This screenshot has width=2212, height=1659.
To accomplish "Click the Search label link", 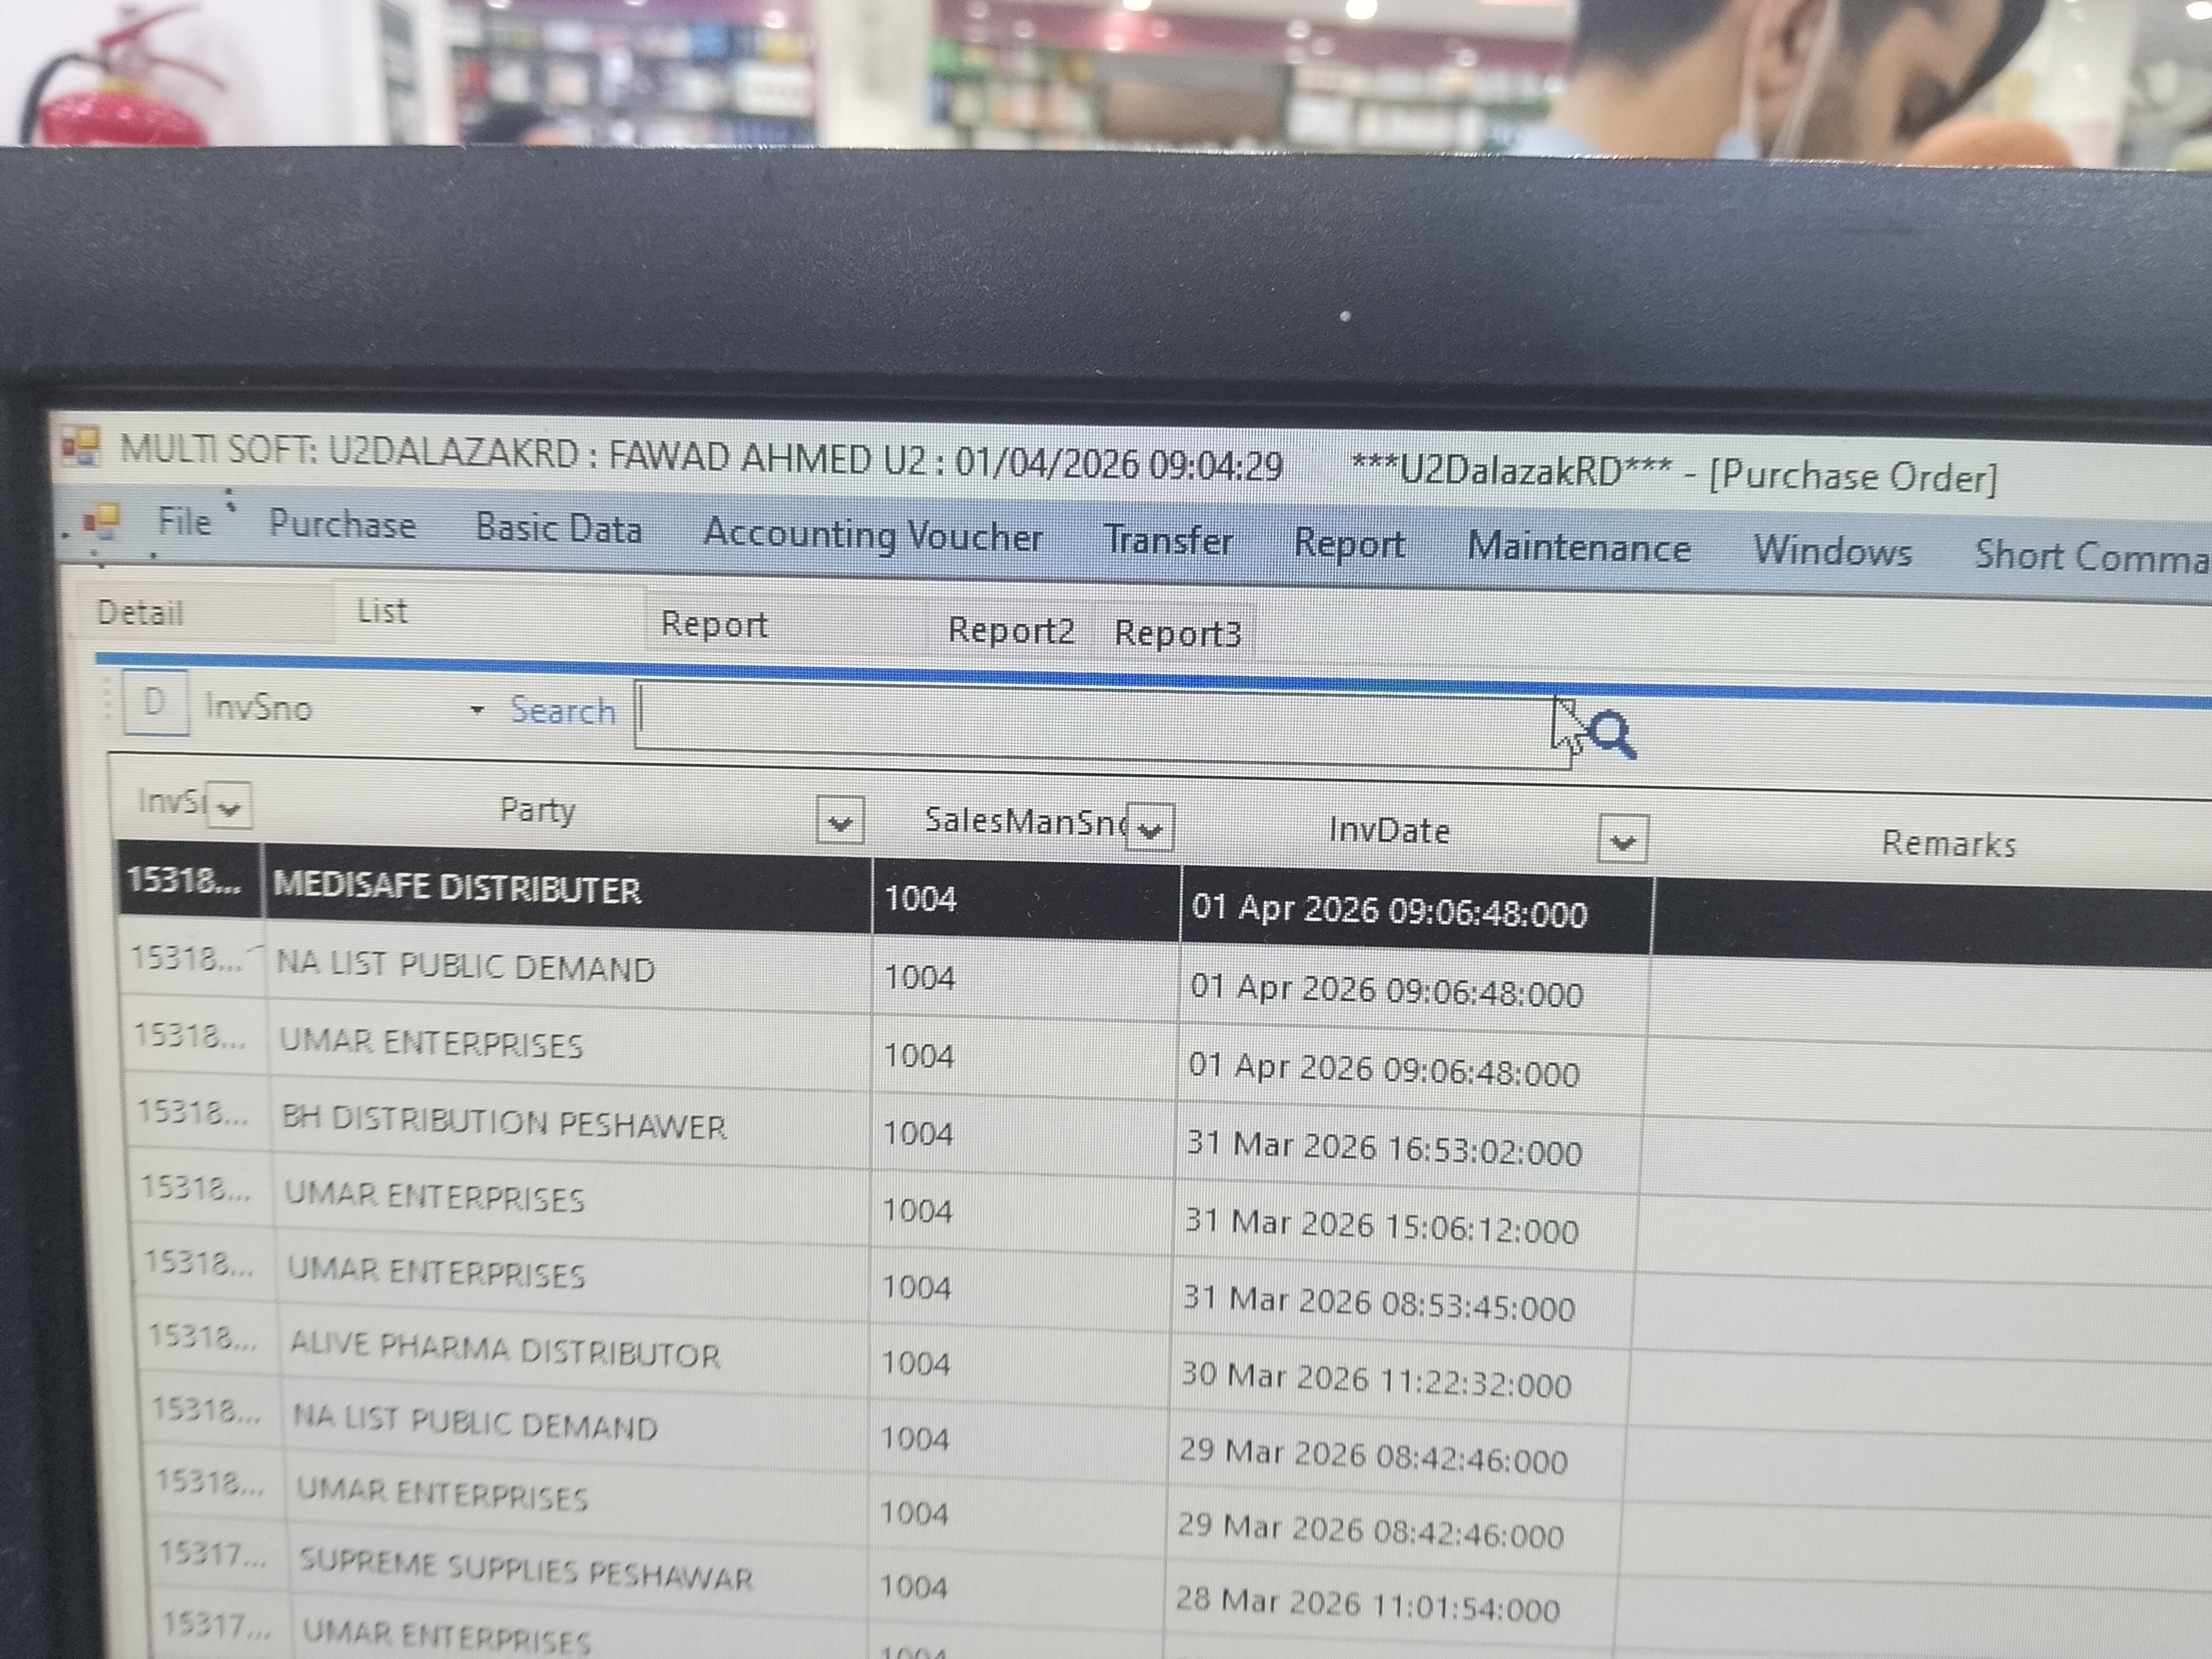I will 563,710.
